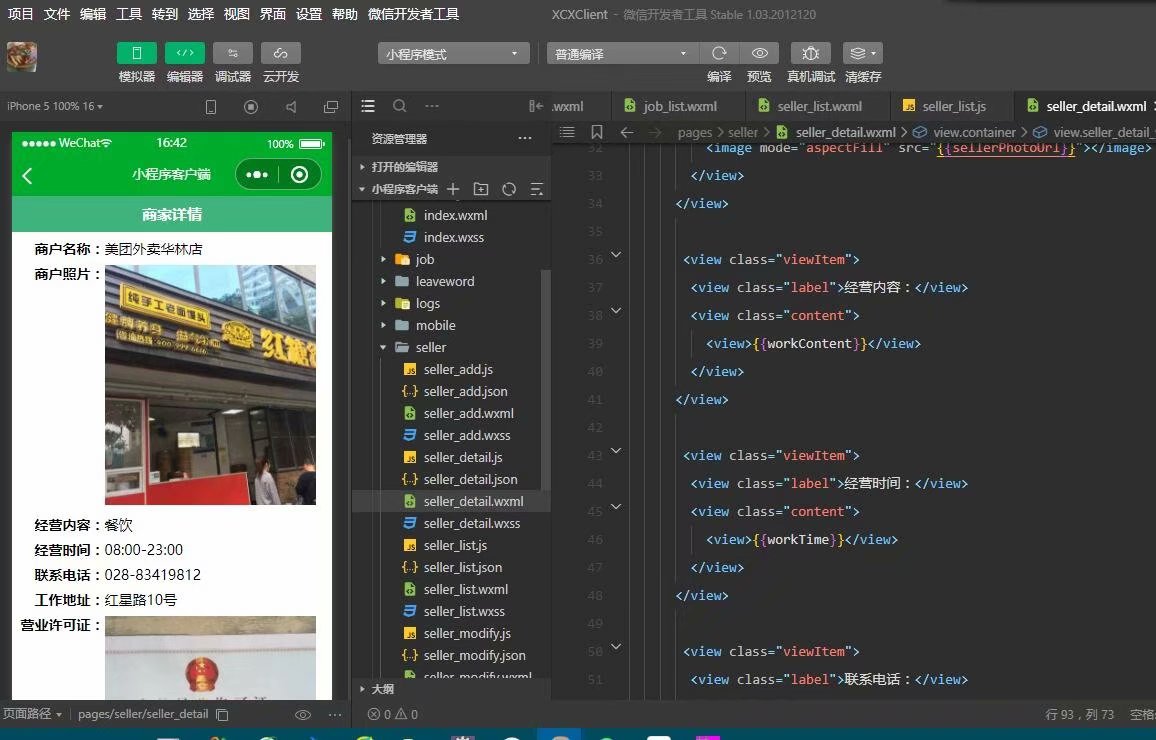Click the new folder icon

pyautogui.click(x=481, y=189)
